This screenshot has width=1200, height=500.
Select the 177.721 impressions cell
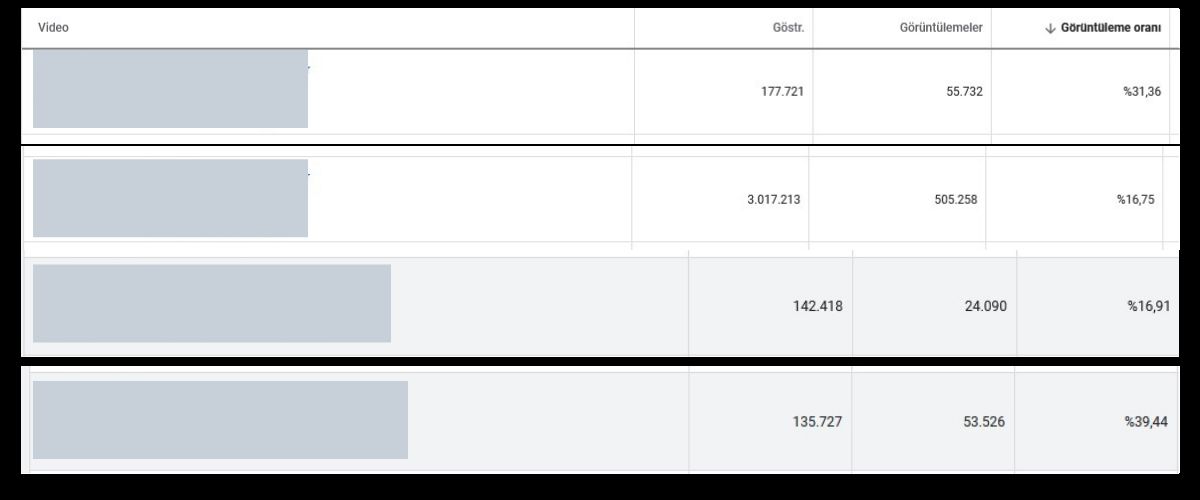(x=782, y=91)
